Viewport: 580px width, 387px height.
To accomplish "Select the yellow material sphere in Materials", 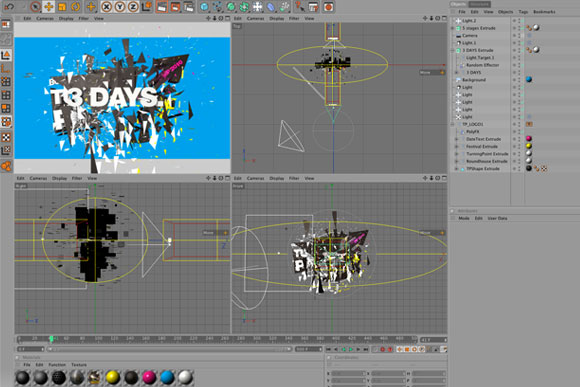I will (112, 377).
